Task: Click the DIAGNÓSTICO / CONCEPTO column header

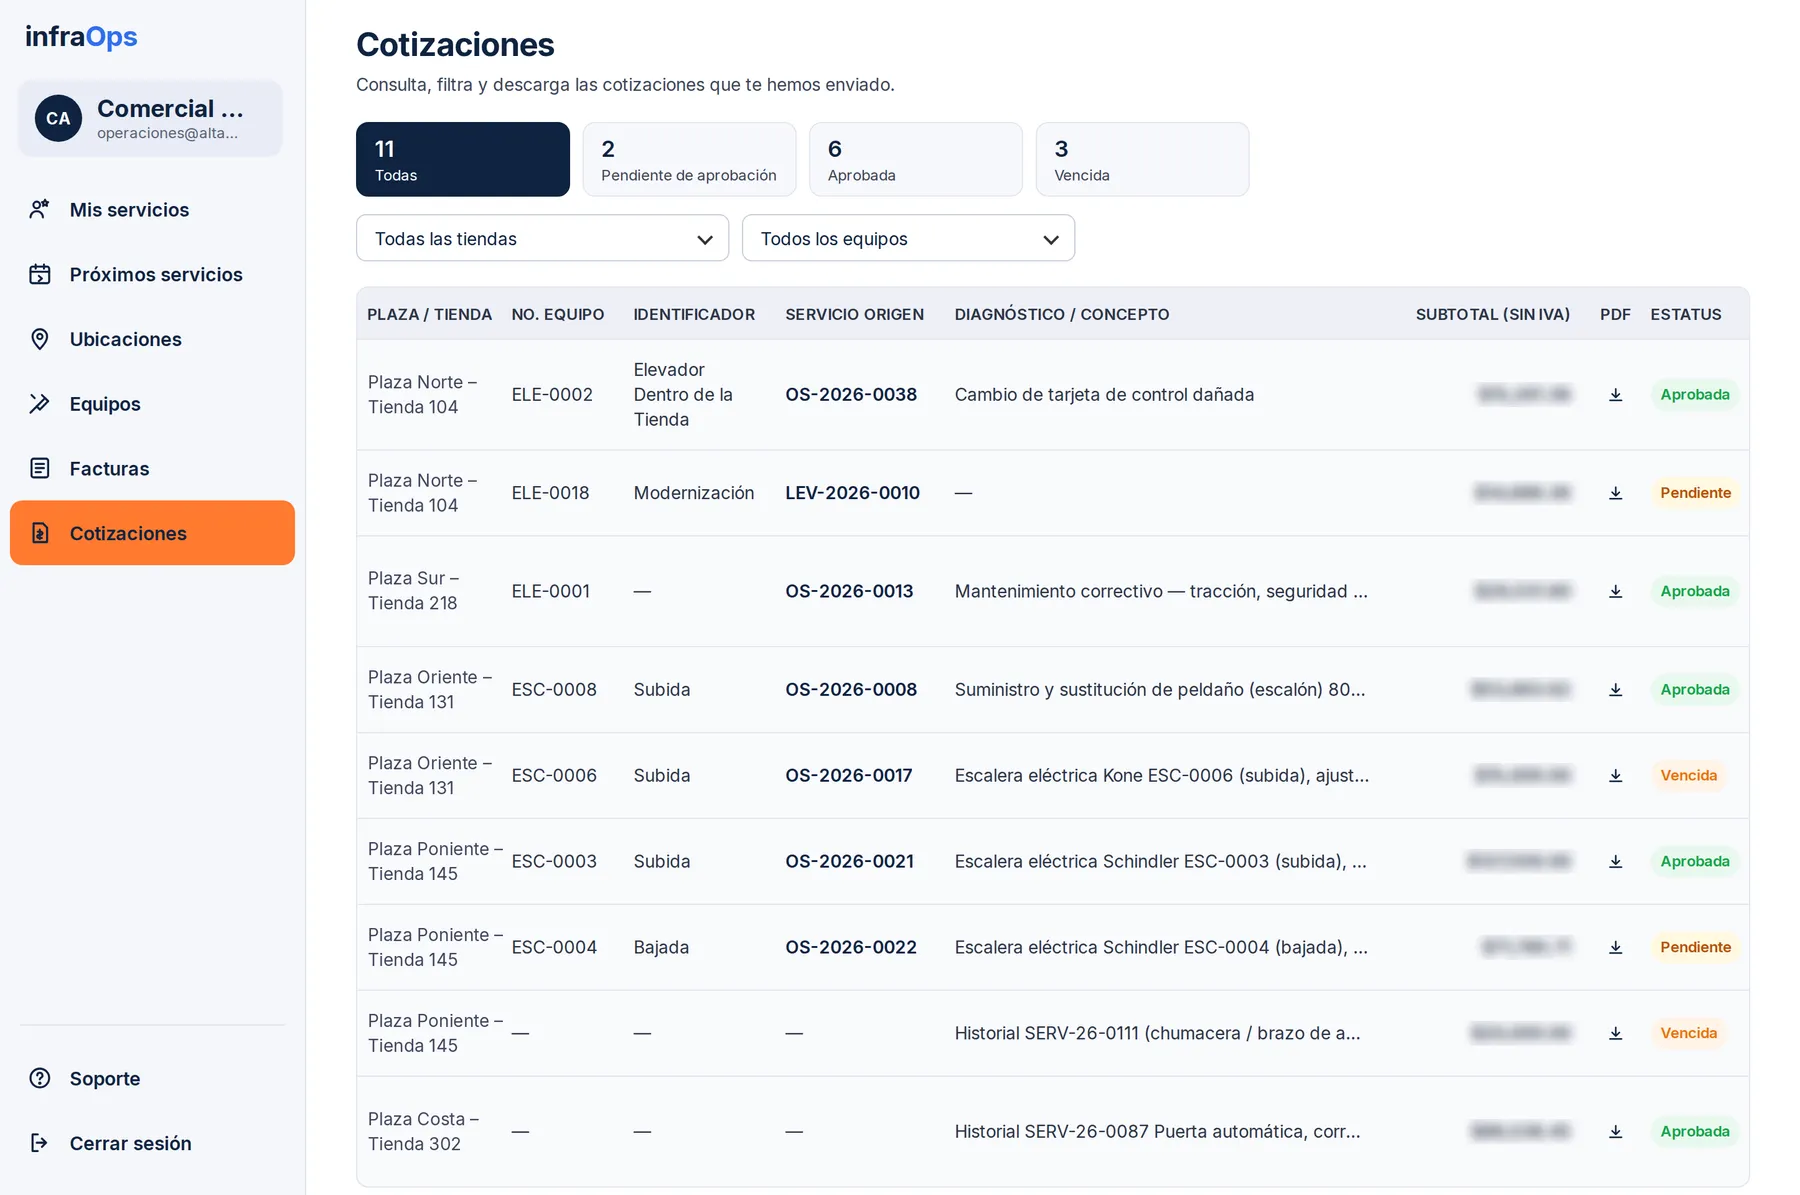Action: coord(1061,314)
